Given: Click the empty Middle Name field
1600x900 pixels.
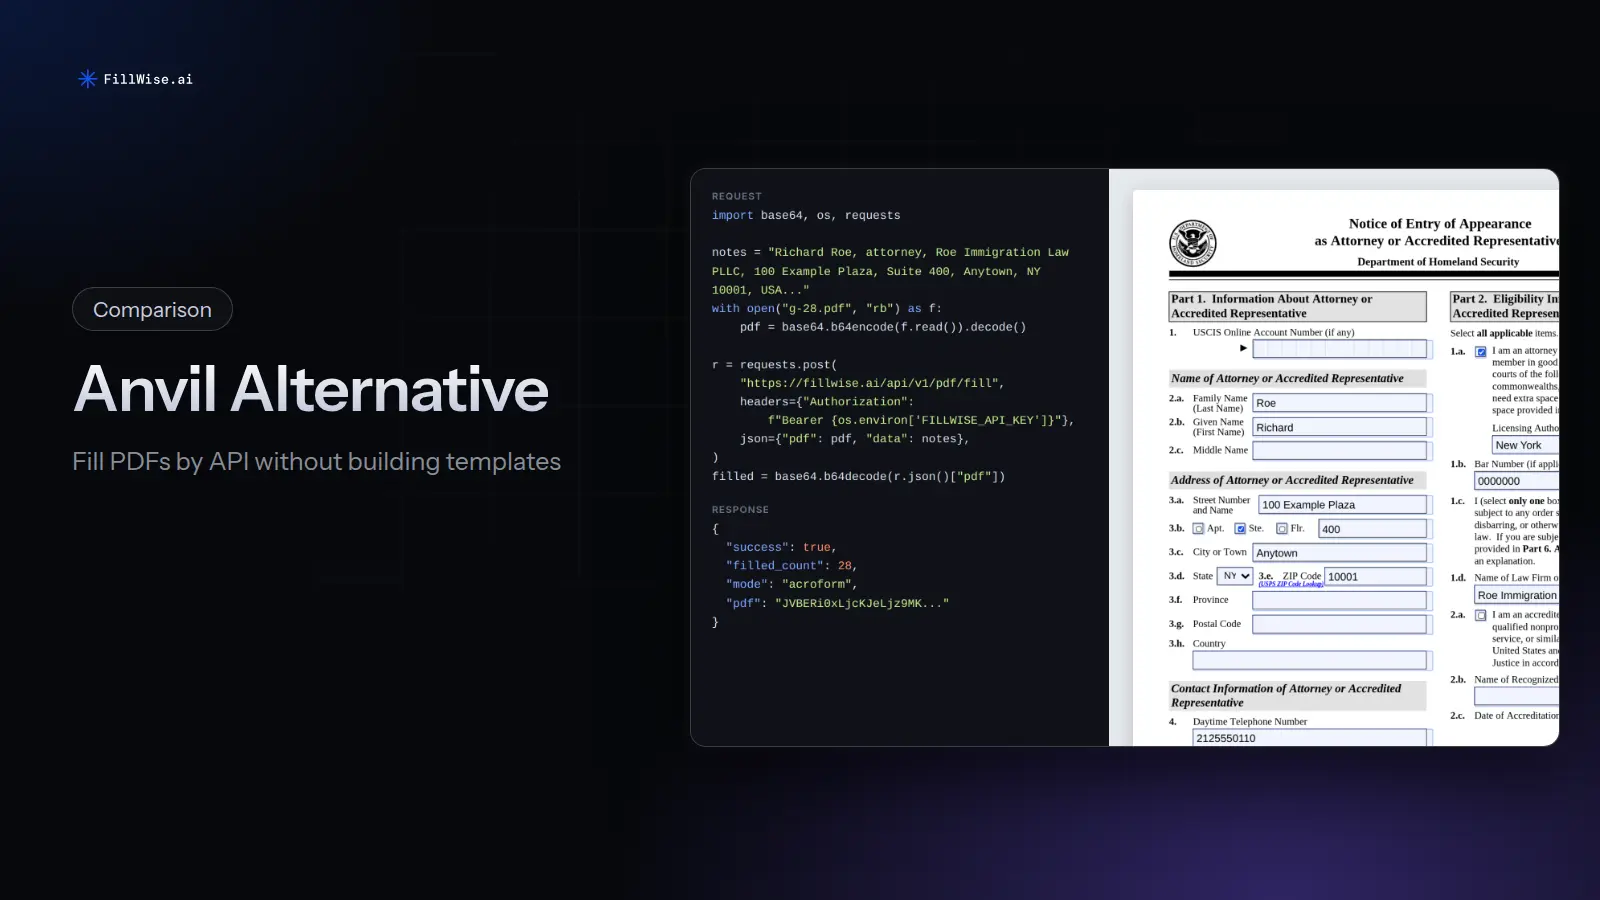Looking at the screenshot, I should [1340, 451].
